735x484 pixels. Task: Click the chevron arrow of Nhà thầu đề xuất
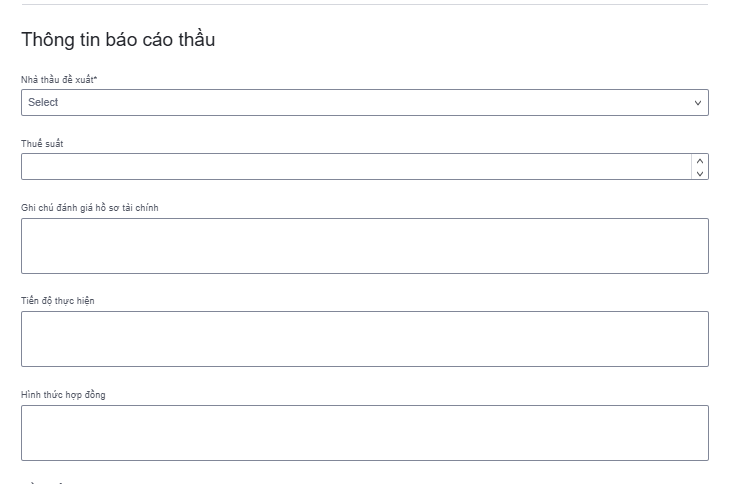[698, 103]
